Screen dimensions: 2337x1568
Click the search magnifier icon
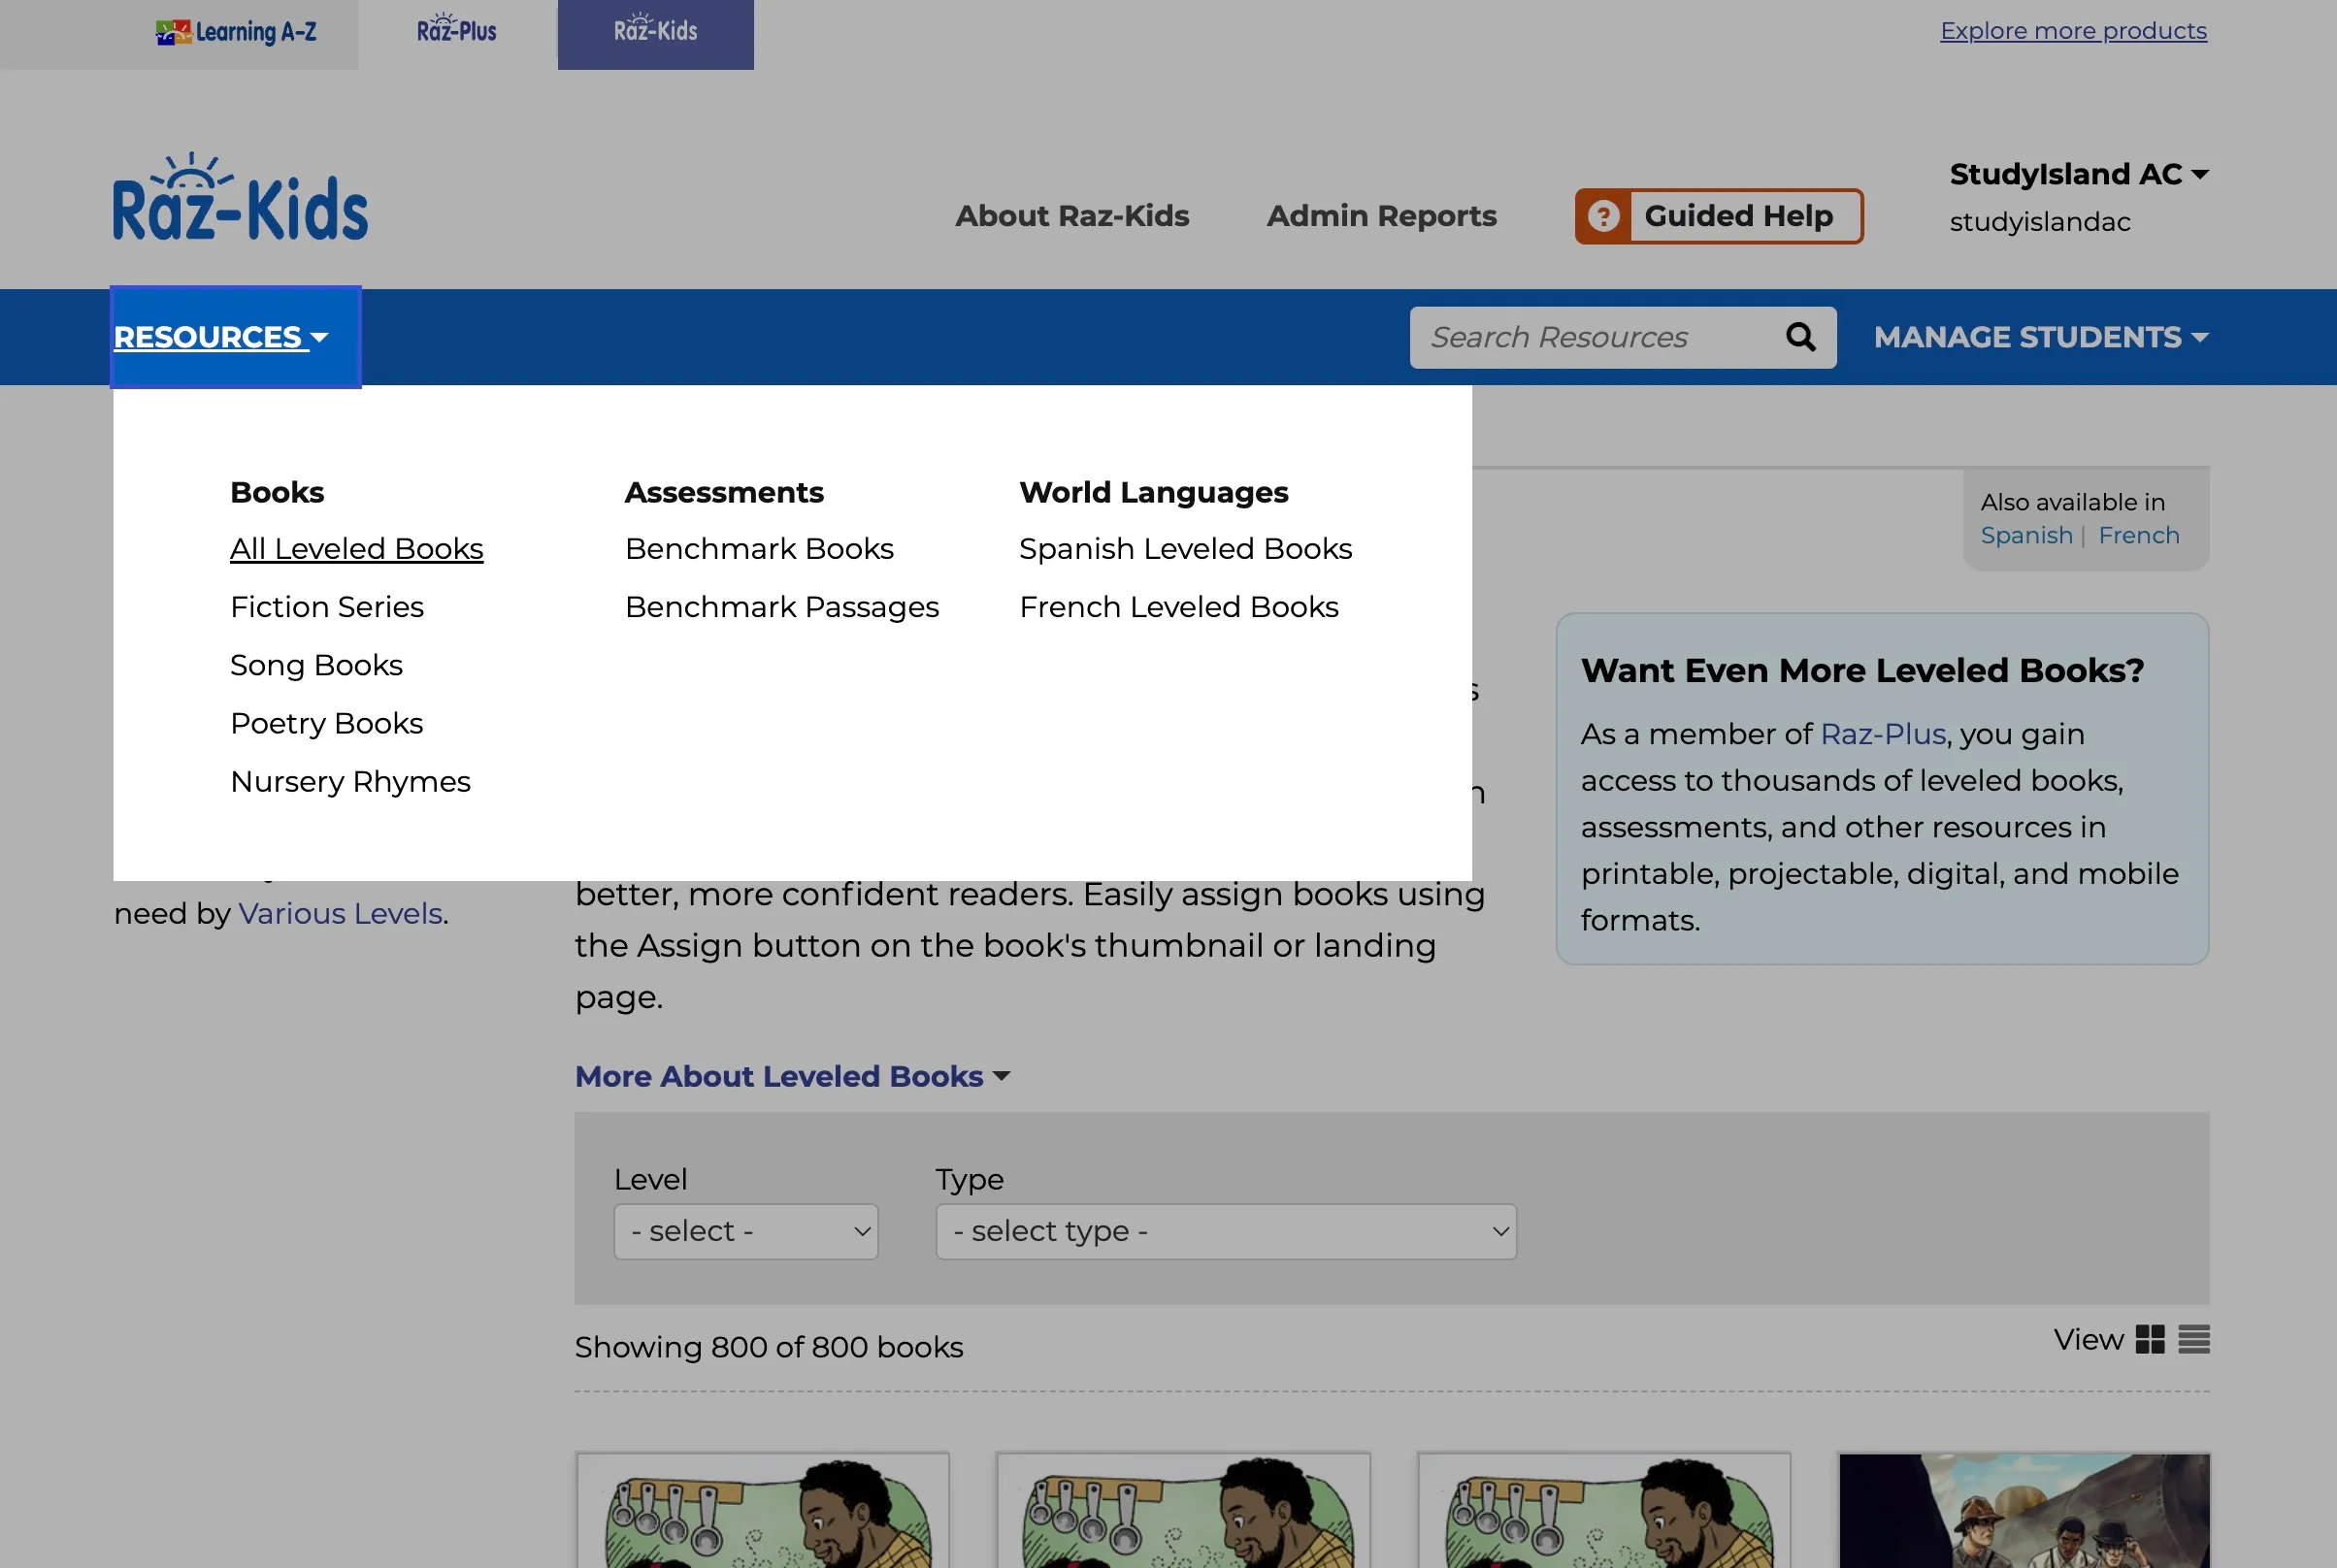pos(1800,337)
